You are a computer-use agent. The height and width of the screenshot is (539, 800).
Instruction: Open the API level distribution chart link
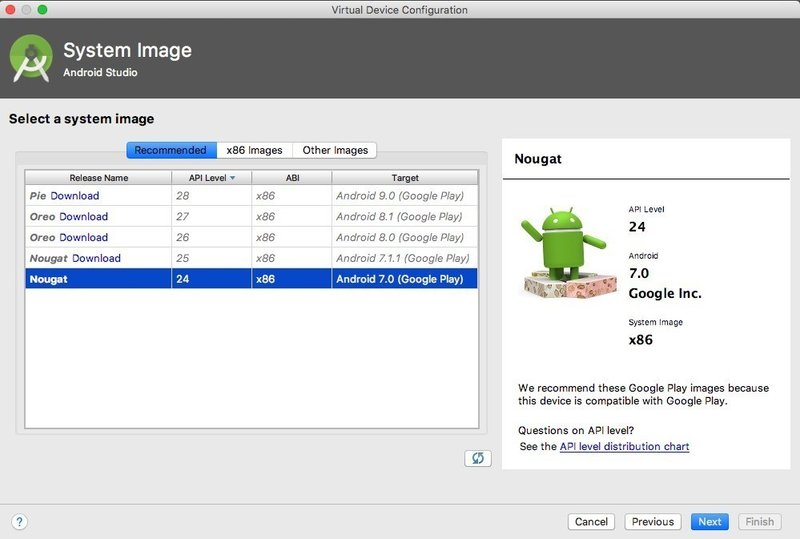(624, 447)
